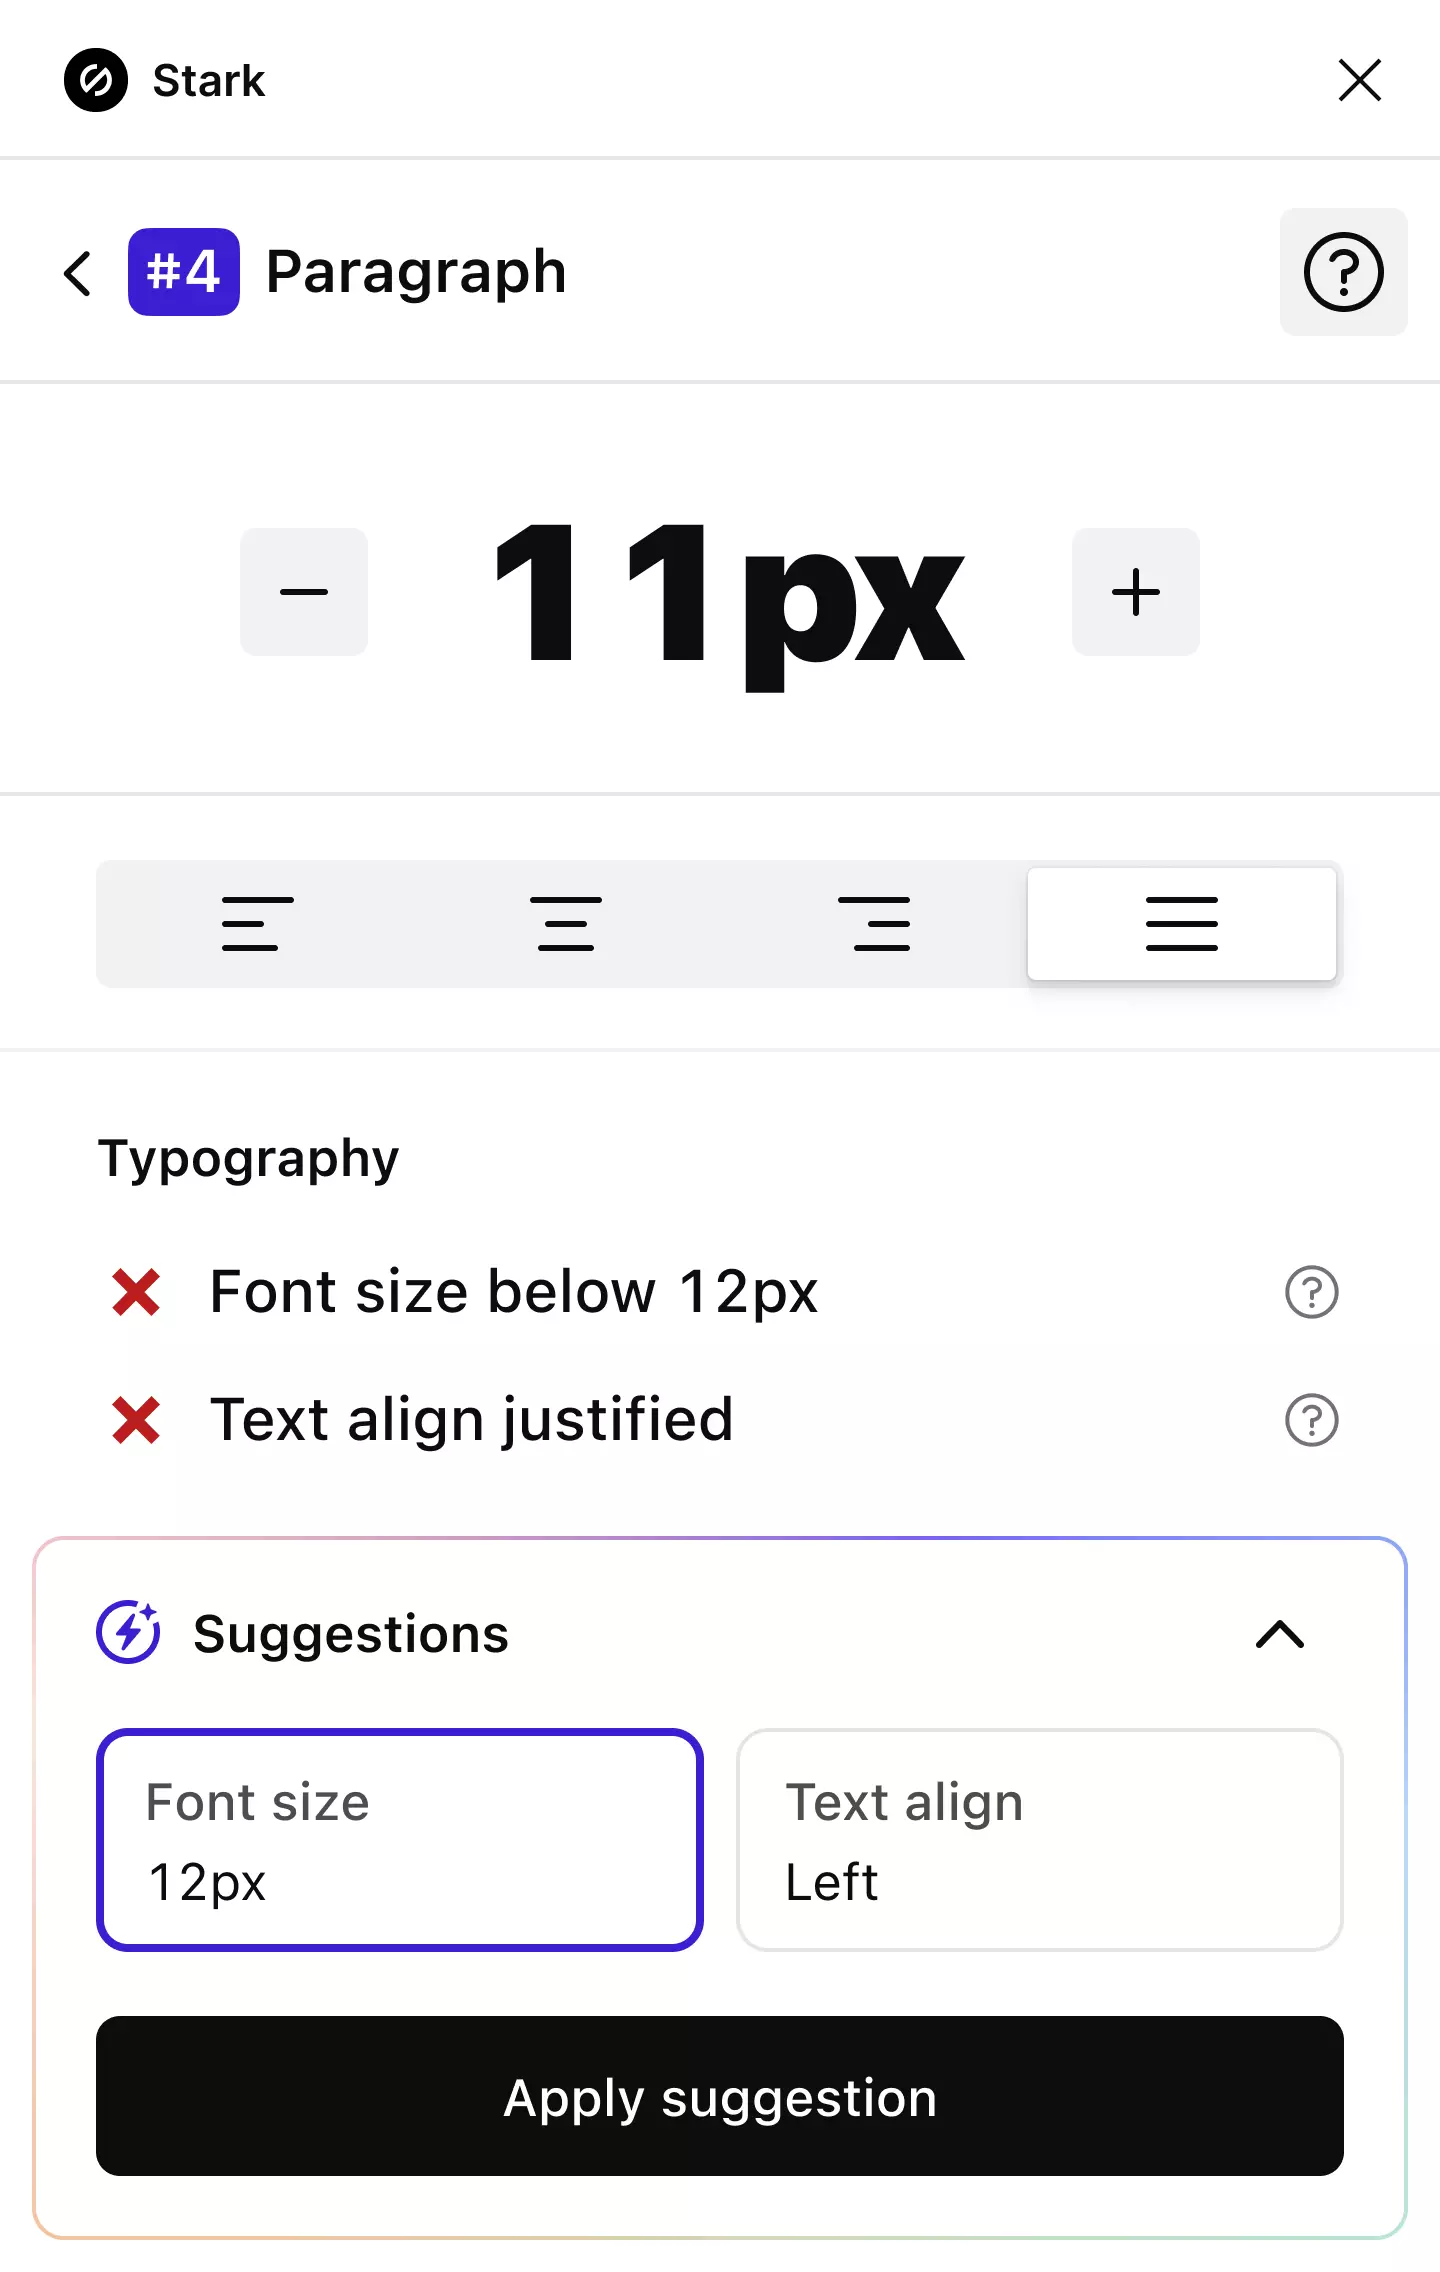The image size is (1440, 2272).
Task: Click the help icon beside Text align justified
Action: 1311,1419
